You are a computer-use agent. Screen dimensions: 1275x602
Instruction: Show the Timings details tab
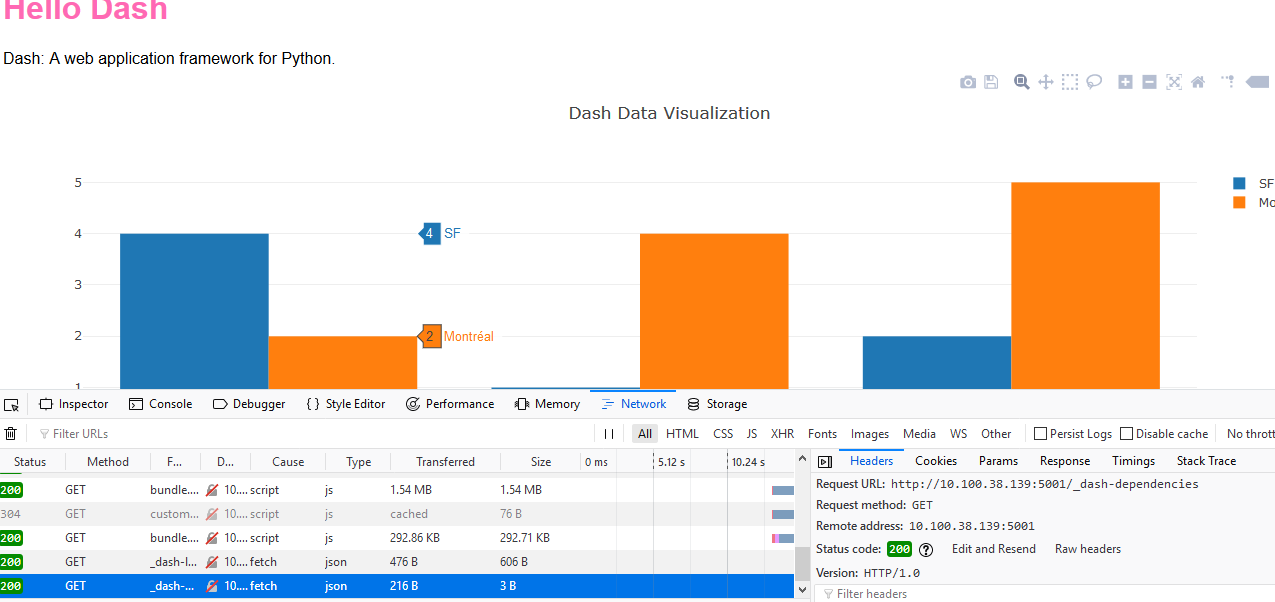click(1133, 461)
